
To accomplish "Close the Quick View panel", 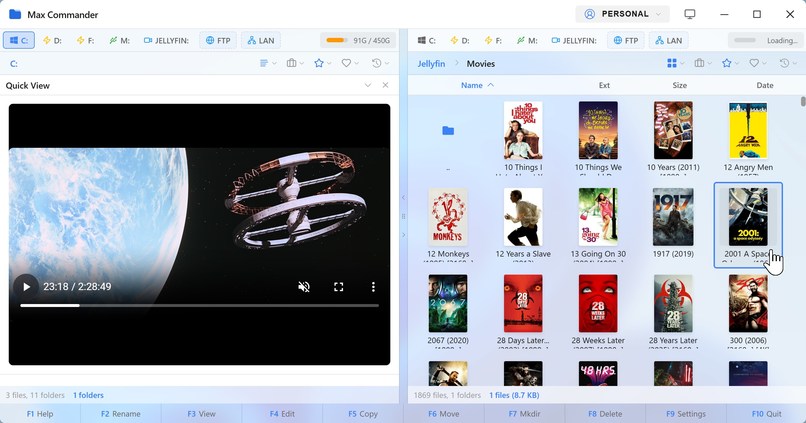I will (386, 85).
